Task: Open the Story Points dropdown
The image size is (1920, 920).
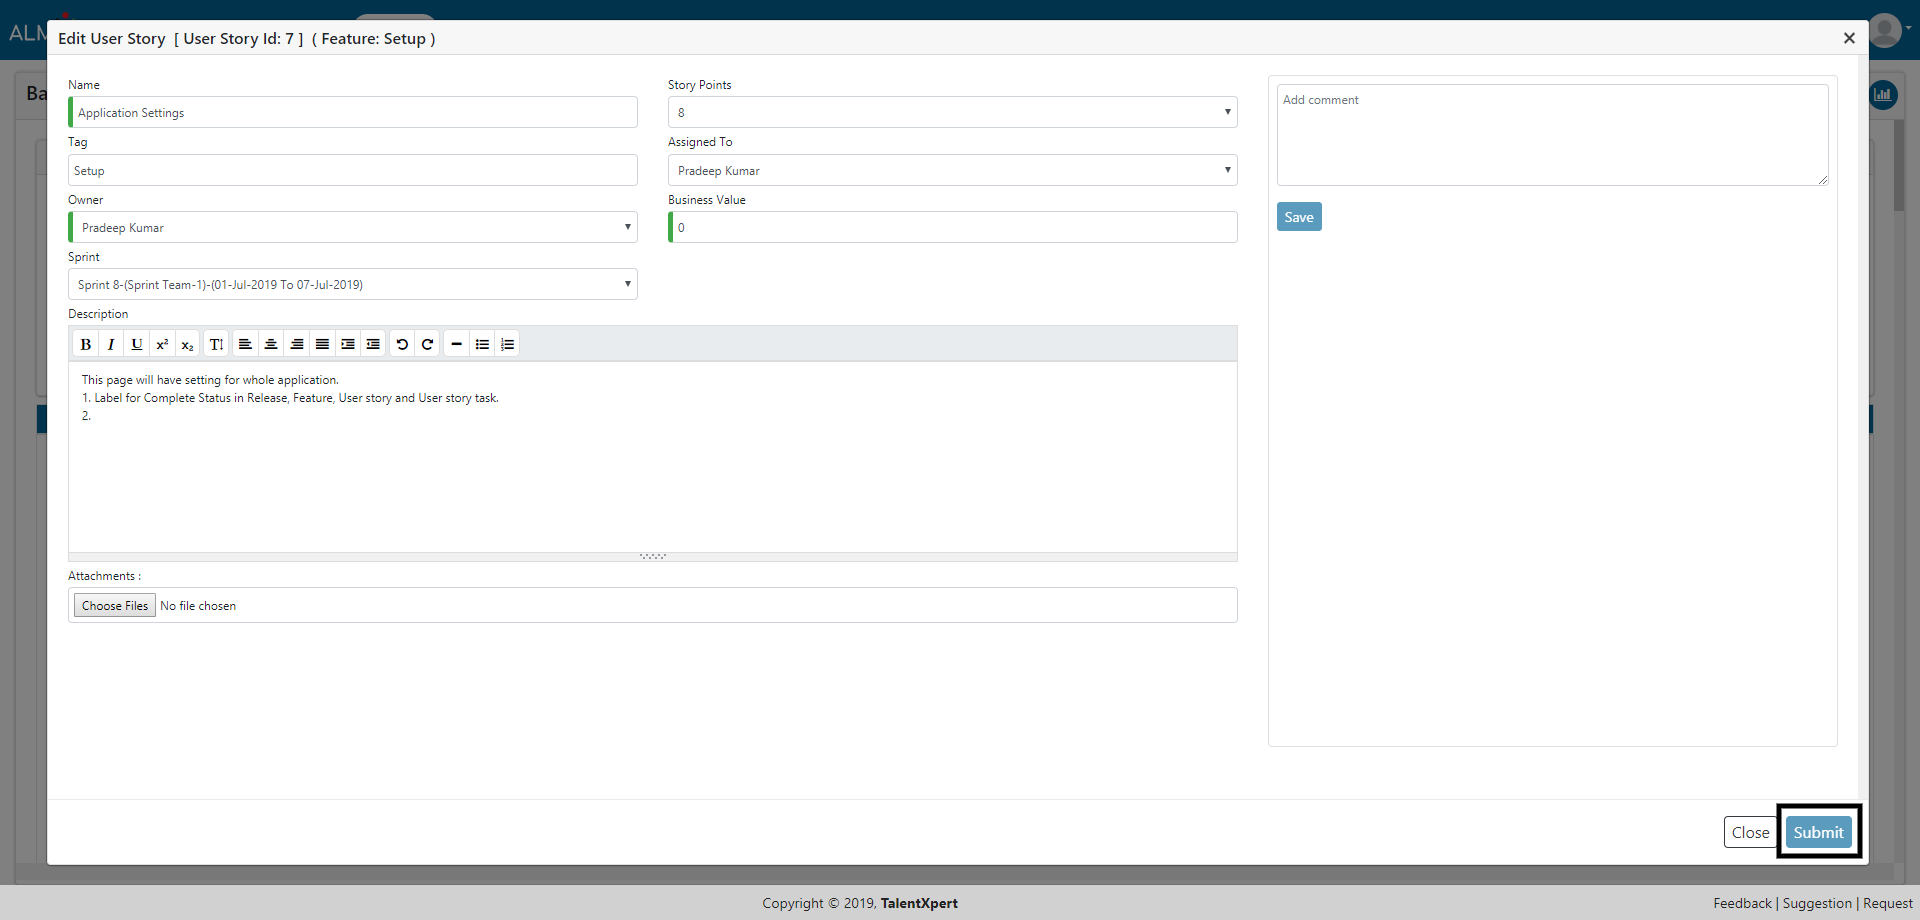Action: click(x=952, y=112)
